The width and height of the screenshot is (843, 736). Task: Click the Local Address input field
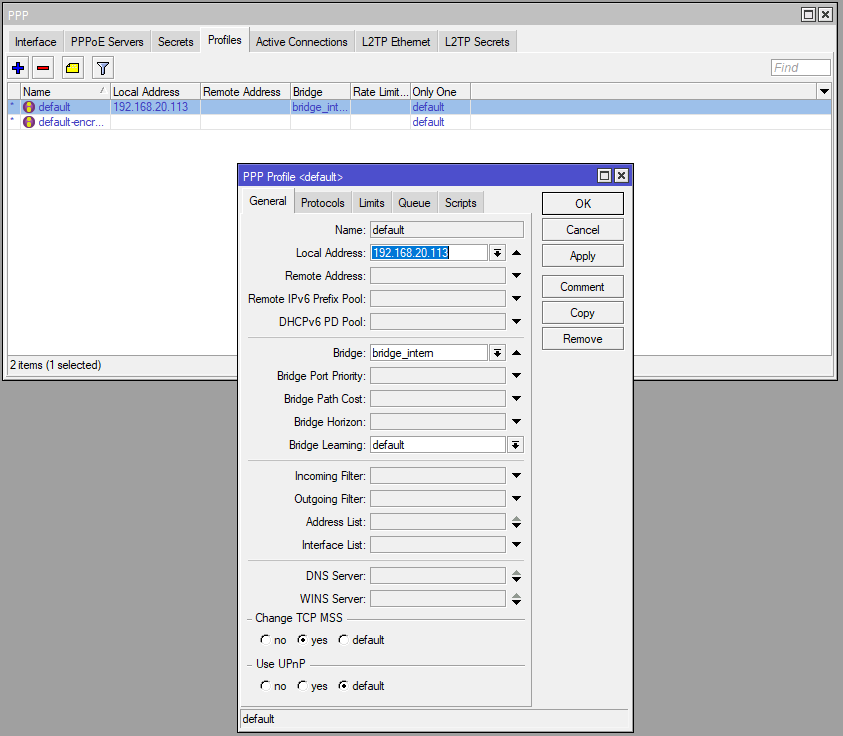429,253
